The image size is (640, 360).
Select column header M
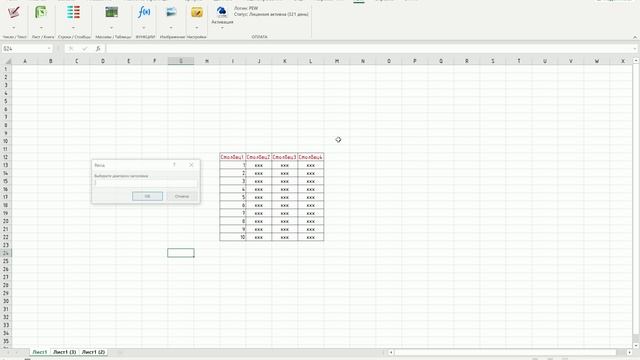tap(337, 61)
